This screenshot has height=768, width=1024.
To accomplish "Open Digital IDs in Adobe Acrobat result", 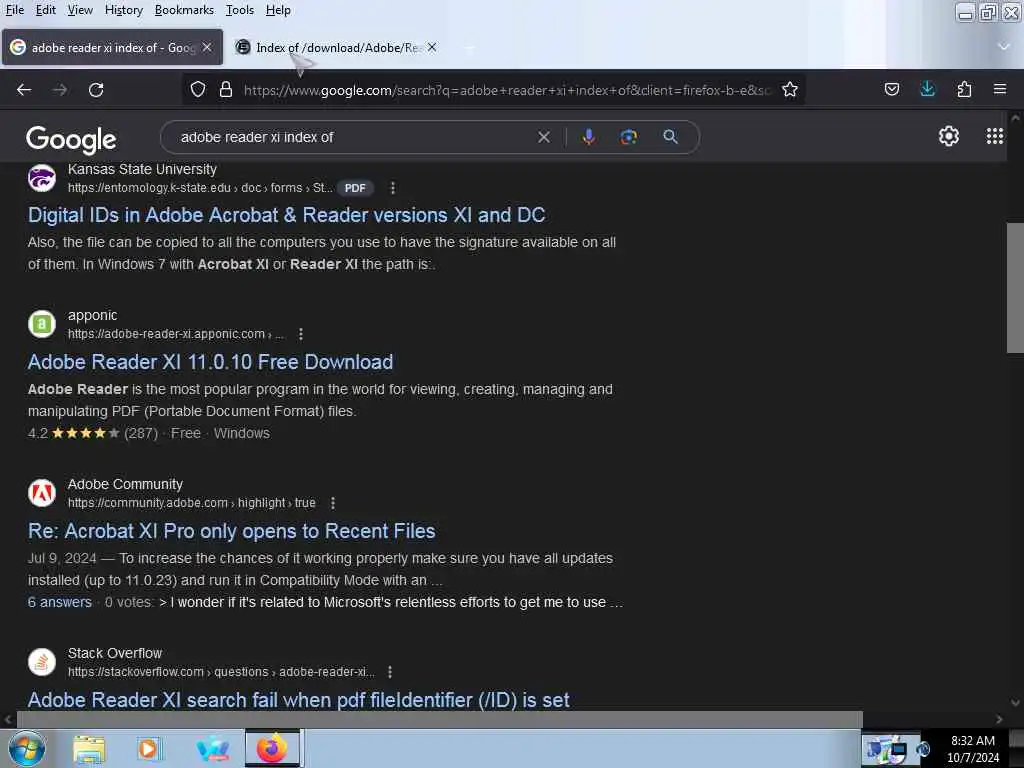I will [286, 215].
